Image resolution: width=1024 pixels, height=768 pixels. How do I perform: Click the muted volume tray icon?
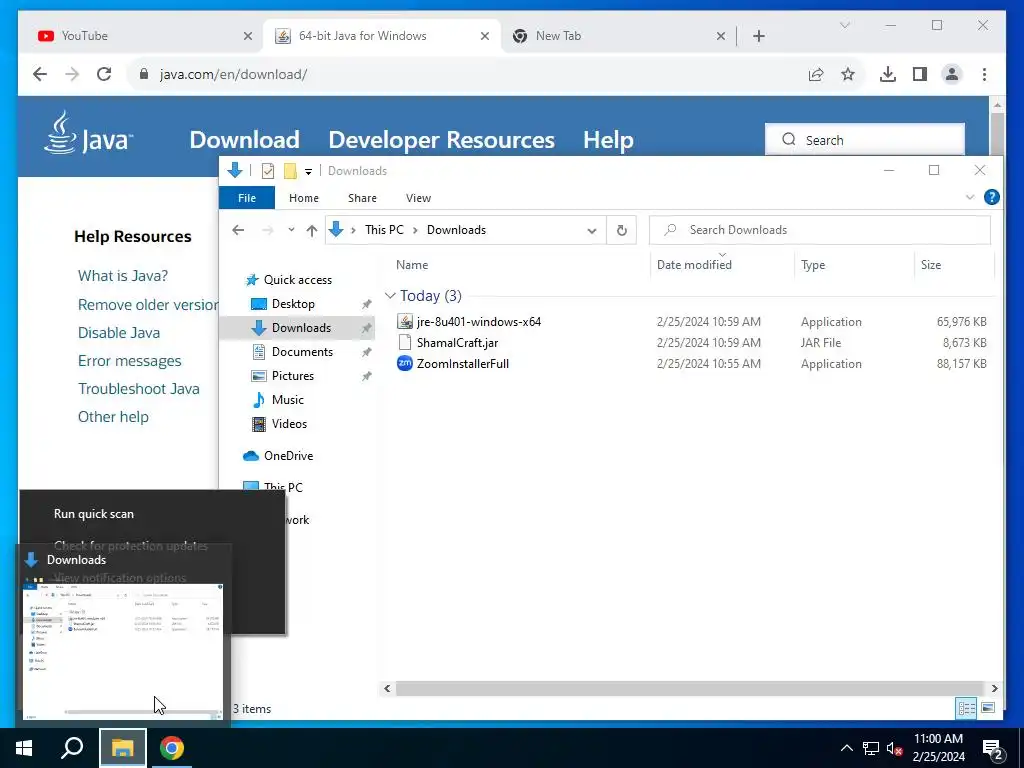point(894,748)
